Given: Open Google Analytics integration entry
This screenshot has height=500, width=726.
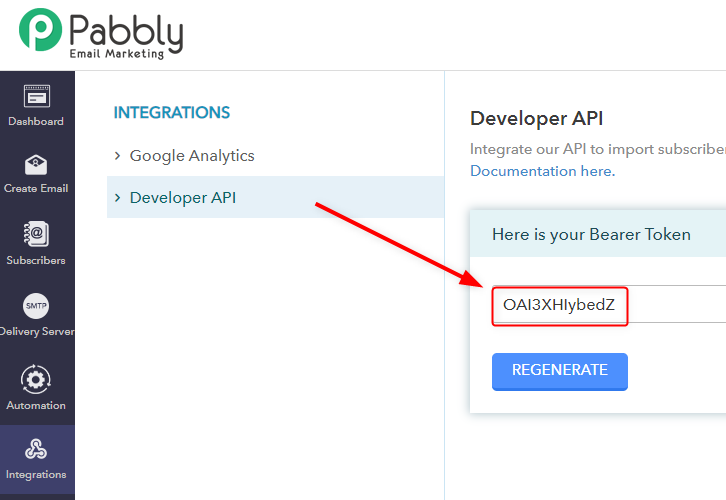Looking at the screenshot, I should click(192, 156).
